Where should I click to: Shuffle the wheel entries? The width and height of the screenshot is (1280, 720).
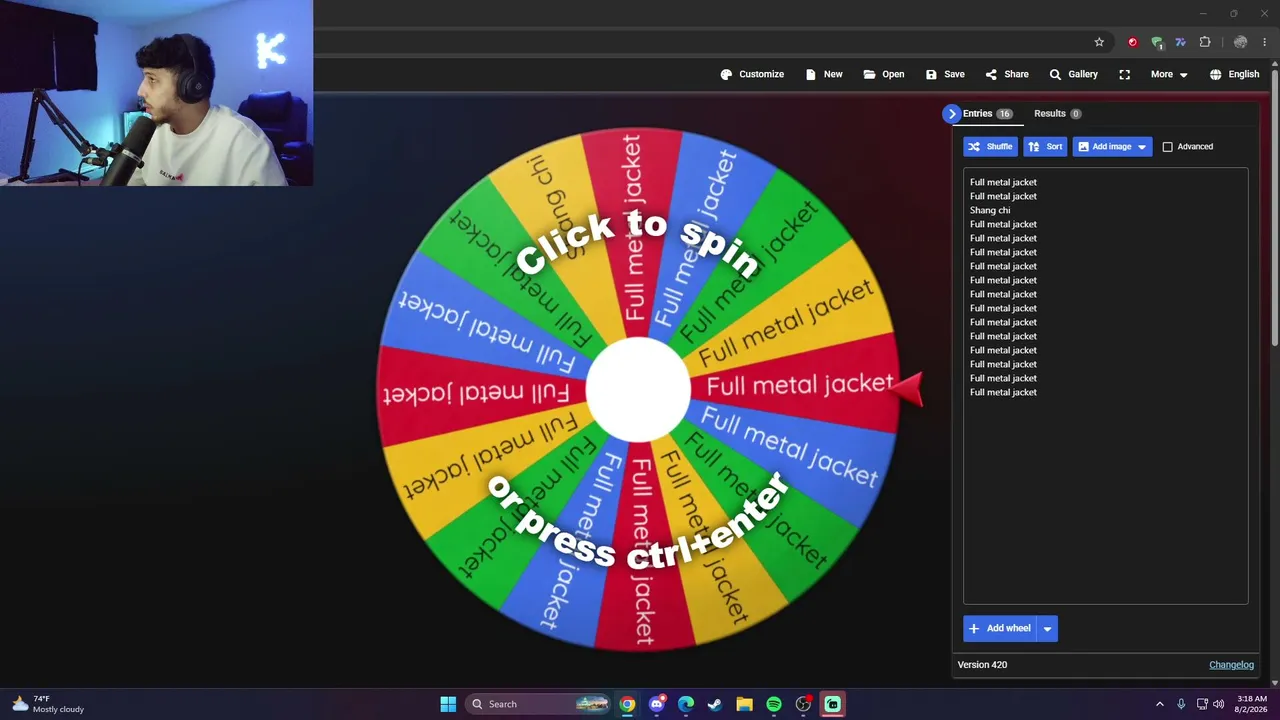pos(990,147)
